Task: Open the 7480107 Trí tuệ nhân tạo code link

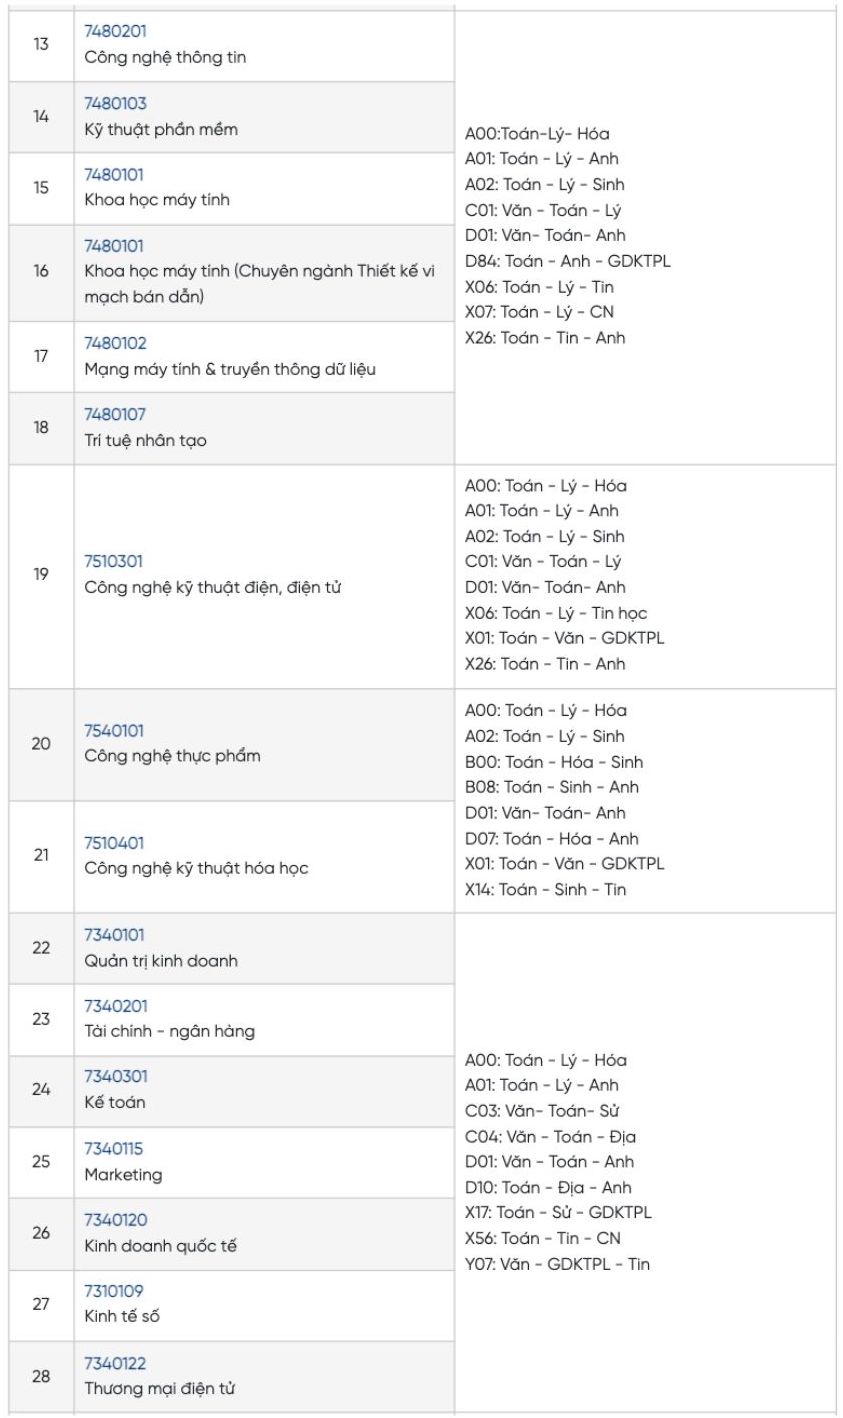Action: (x=115, y=415)
